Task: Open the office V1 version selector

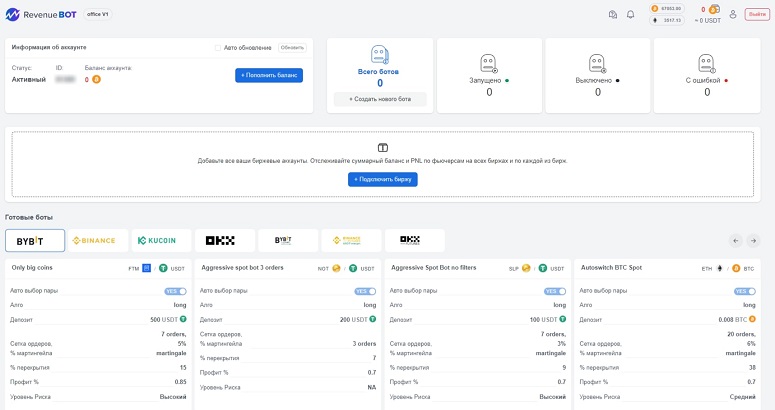Action: tap(97, 14)
